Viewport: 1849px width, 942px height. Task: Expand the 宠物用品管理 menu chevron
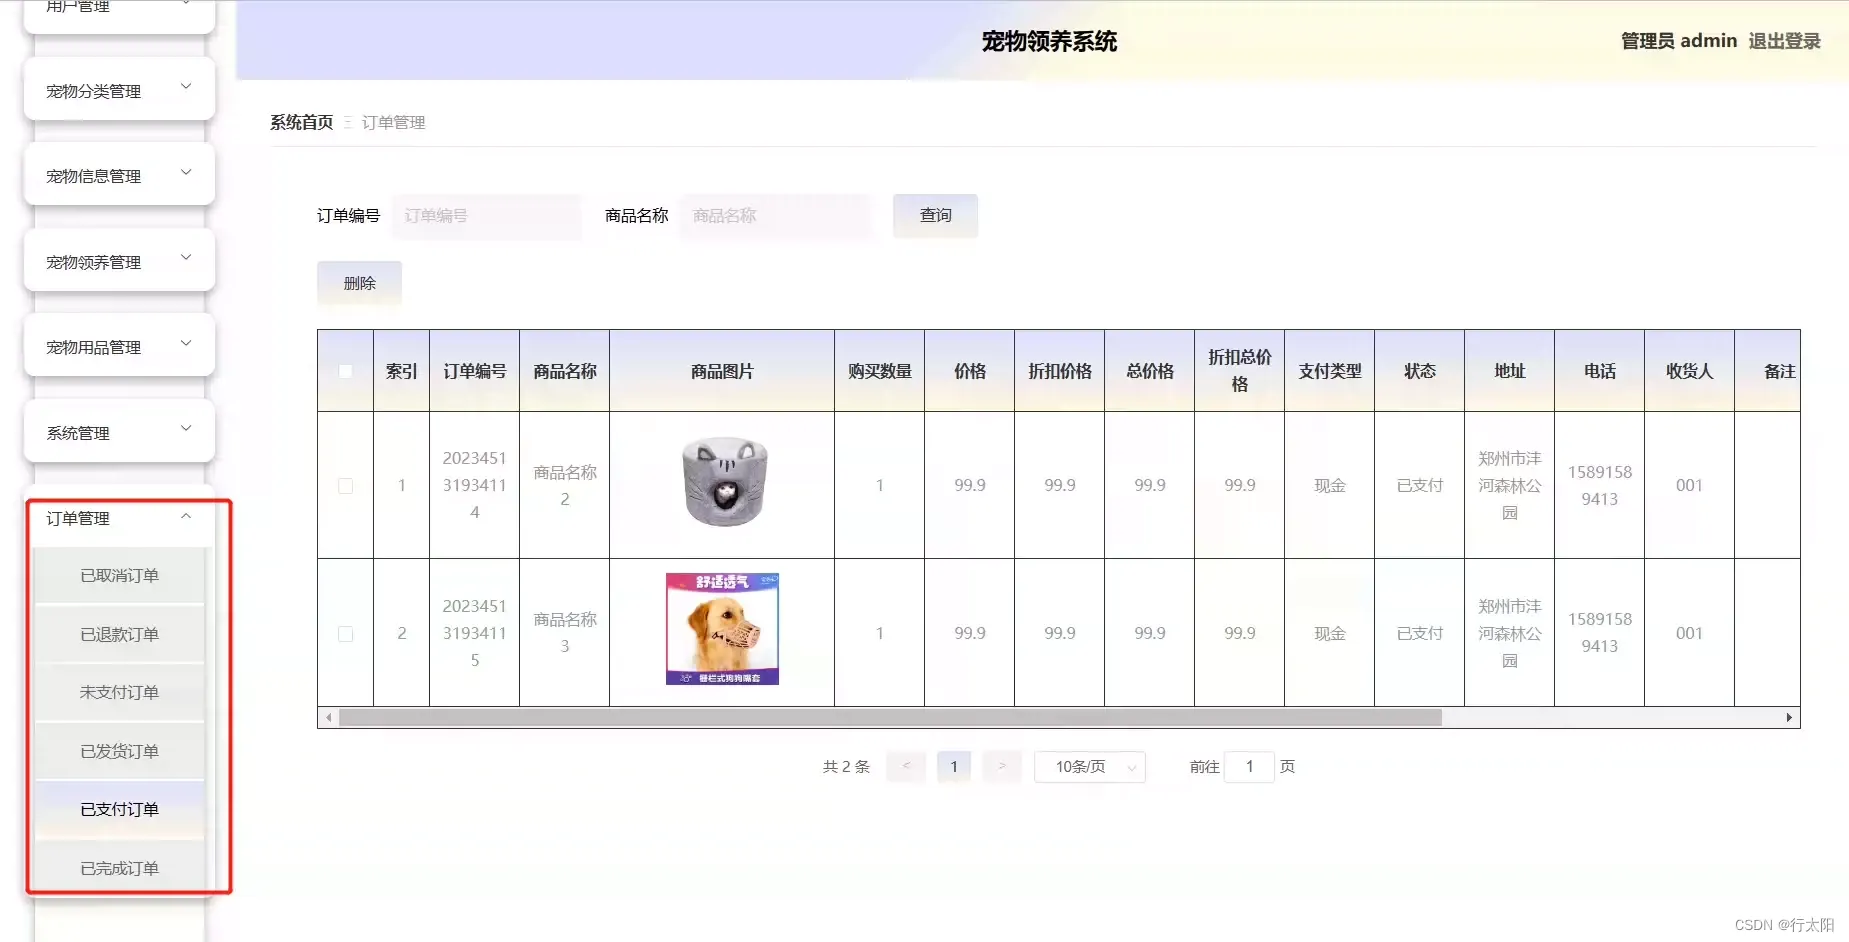point(186,344)
